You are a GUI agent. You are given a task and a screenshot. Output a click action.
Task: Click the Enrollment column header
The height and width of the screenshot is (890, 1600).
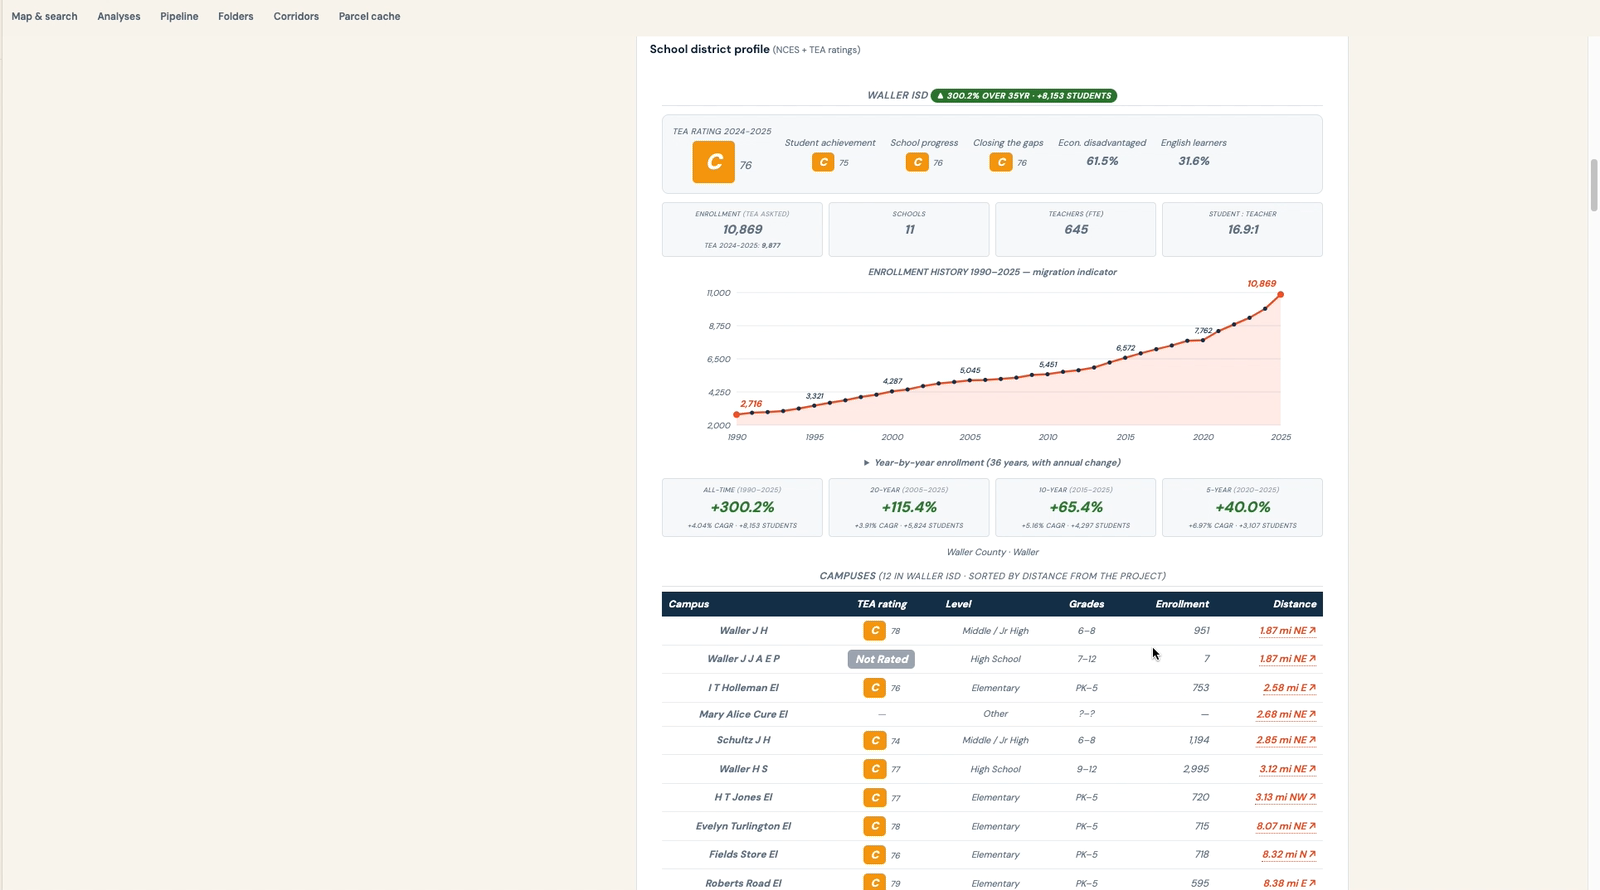coord(1182,604)
